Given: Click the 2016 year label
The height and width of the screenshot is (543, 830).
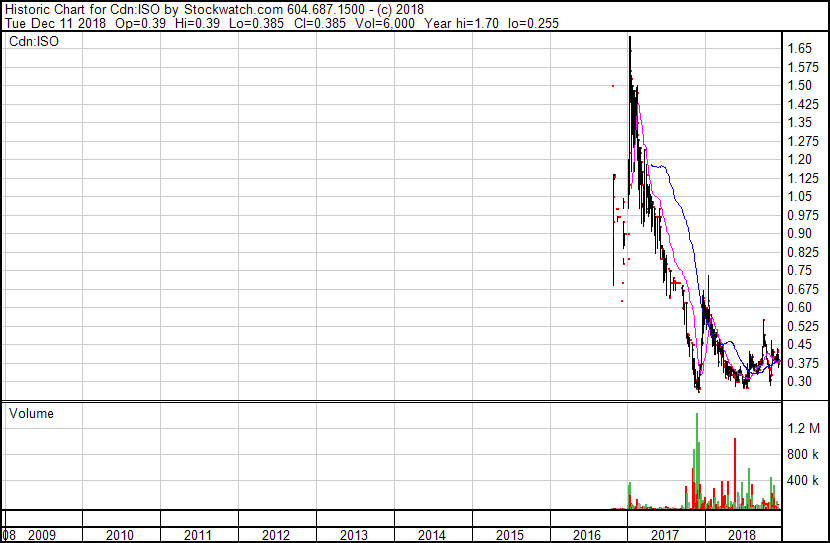Looking at the screenshot, I should click(x=587, y=535).
